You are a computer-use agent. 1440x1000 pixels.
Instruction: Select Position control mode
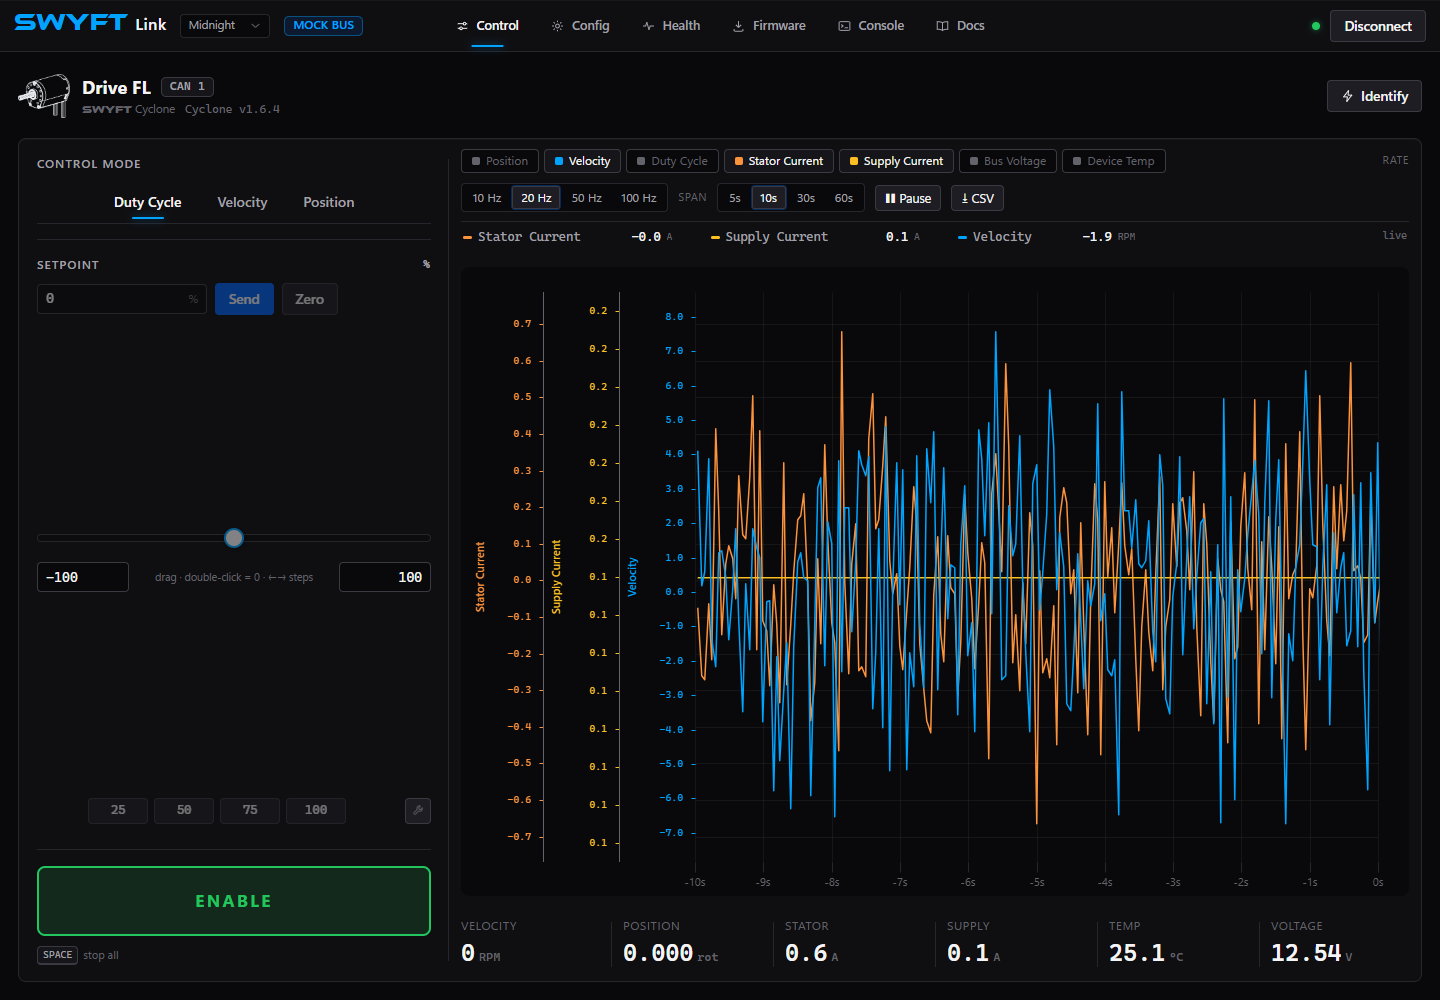point(328,202)
